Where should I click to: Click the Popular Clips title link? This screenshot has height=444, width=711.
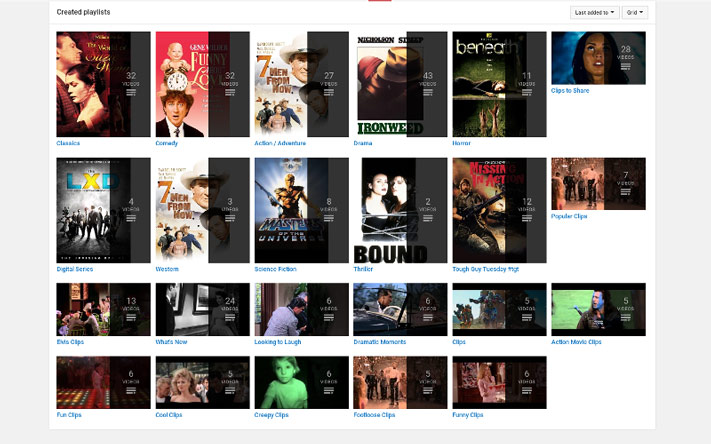[569, 216]
